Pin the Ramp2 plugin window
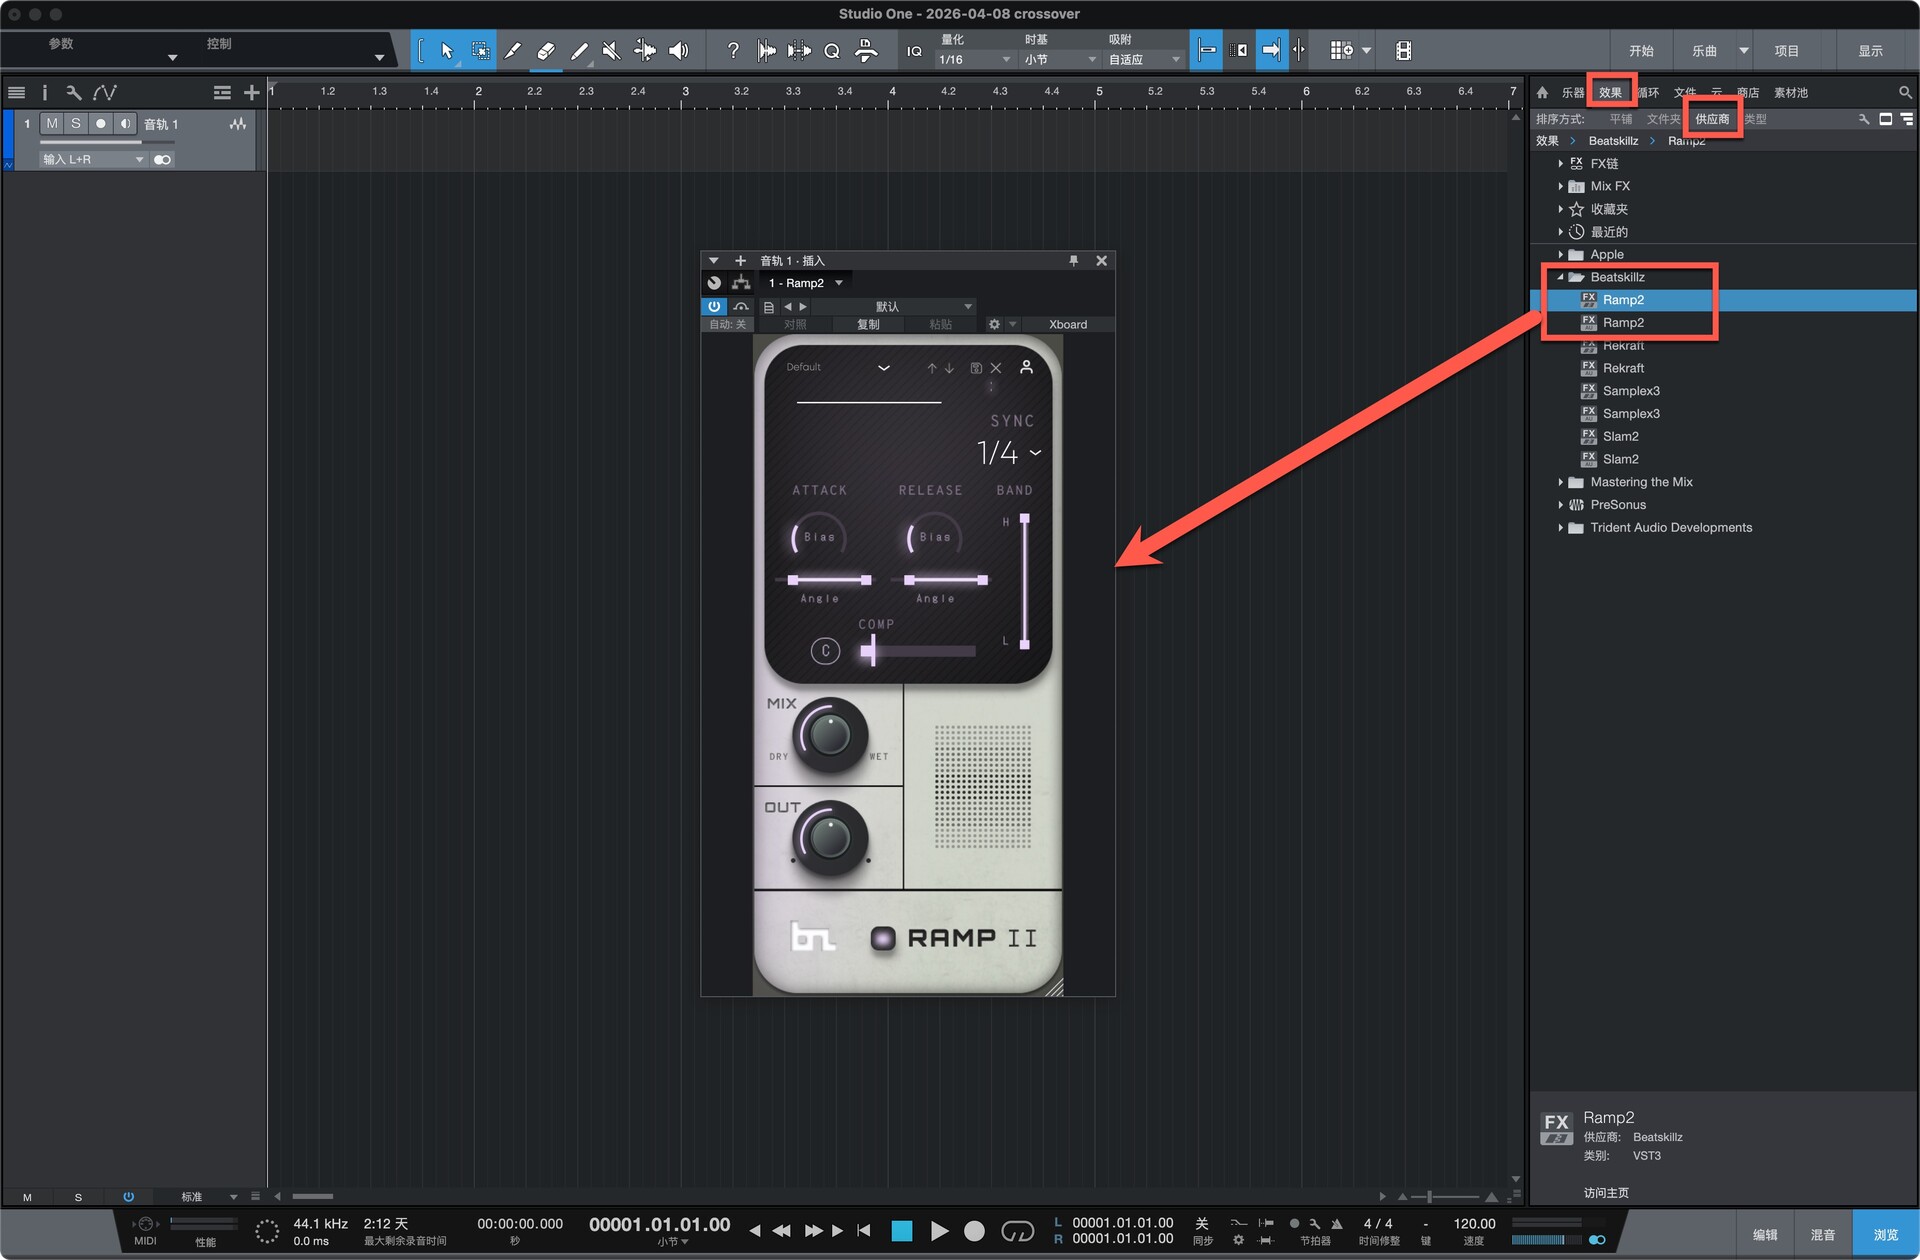Image resolution: width=1920 pixels, height=1260 pixels. (1074, 261)
